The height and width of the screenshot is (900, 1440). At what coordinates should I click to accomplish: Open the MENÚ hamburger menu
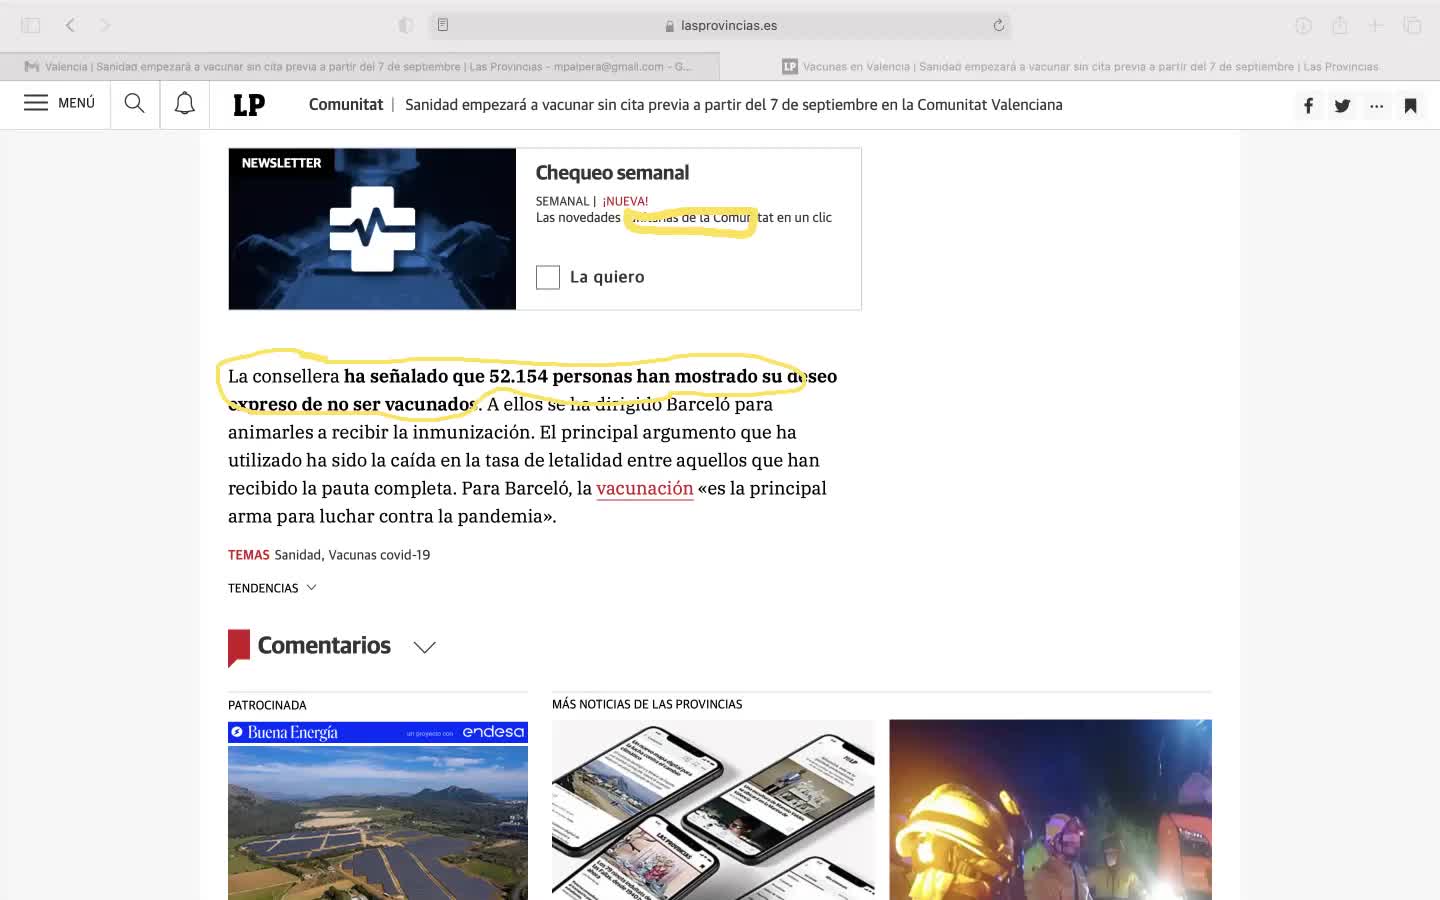pyautogui.click(x=59, y=103)
